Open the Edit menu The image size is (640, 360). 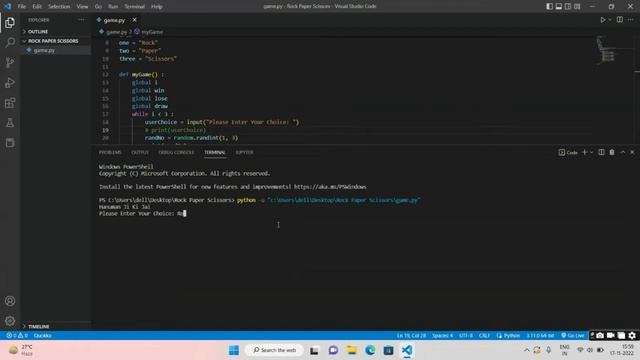[x=37, y=7]
